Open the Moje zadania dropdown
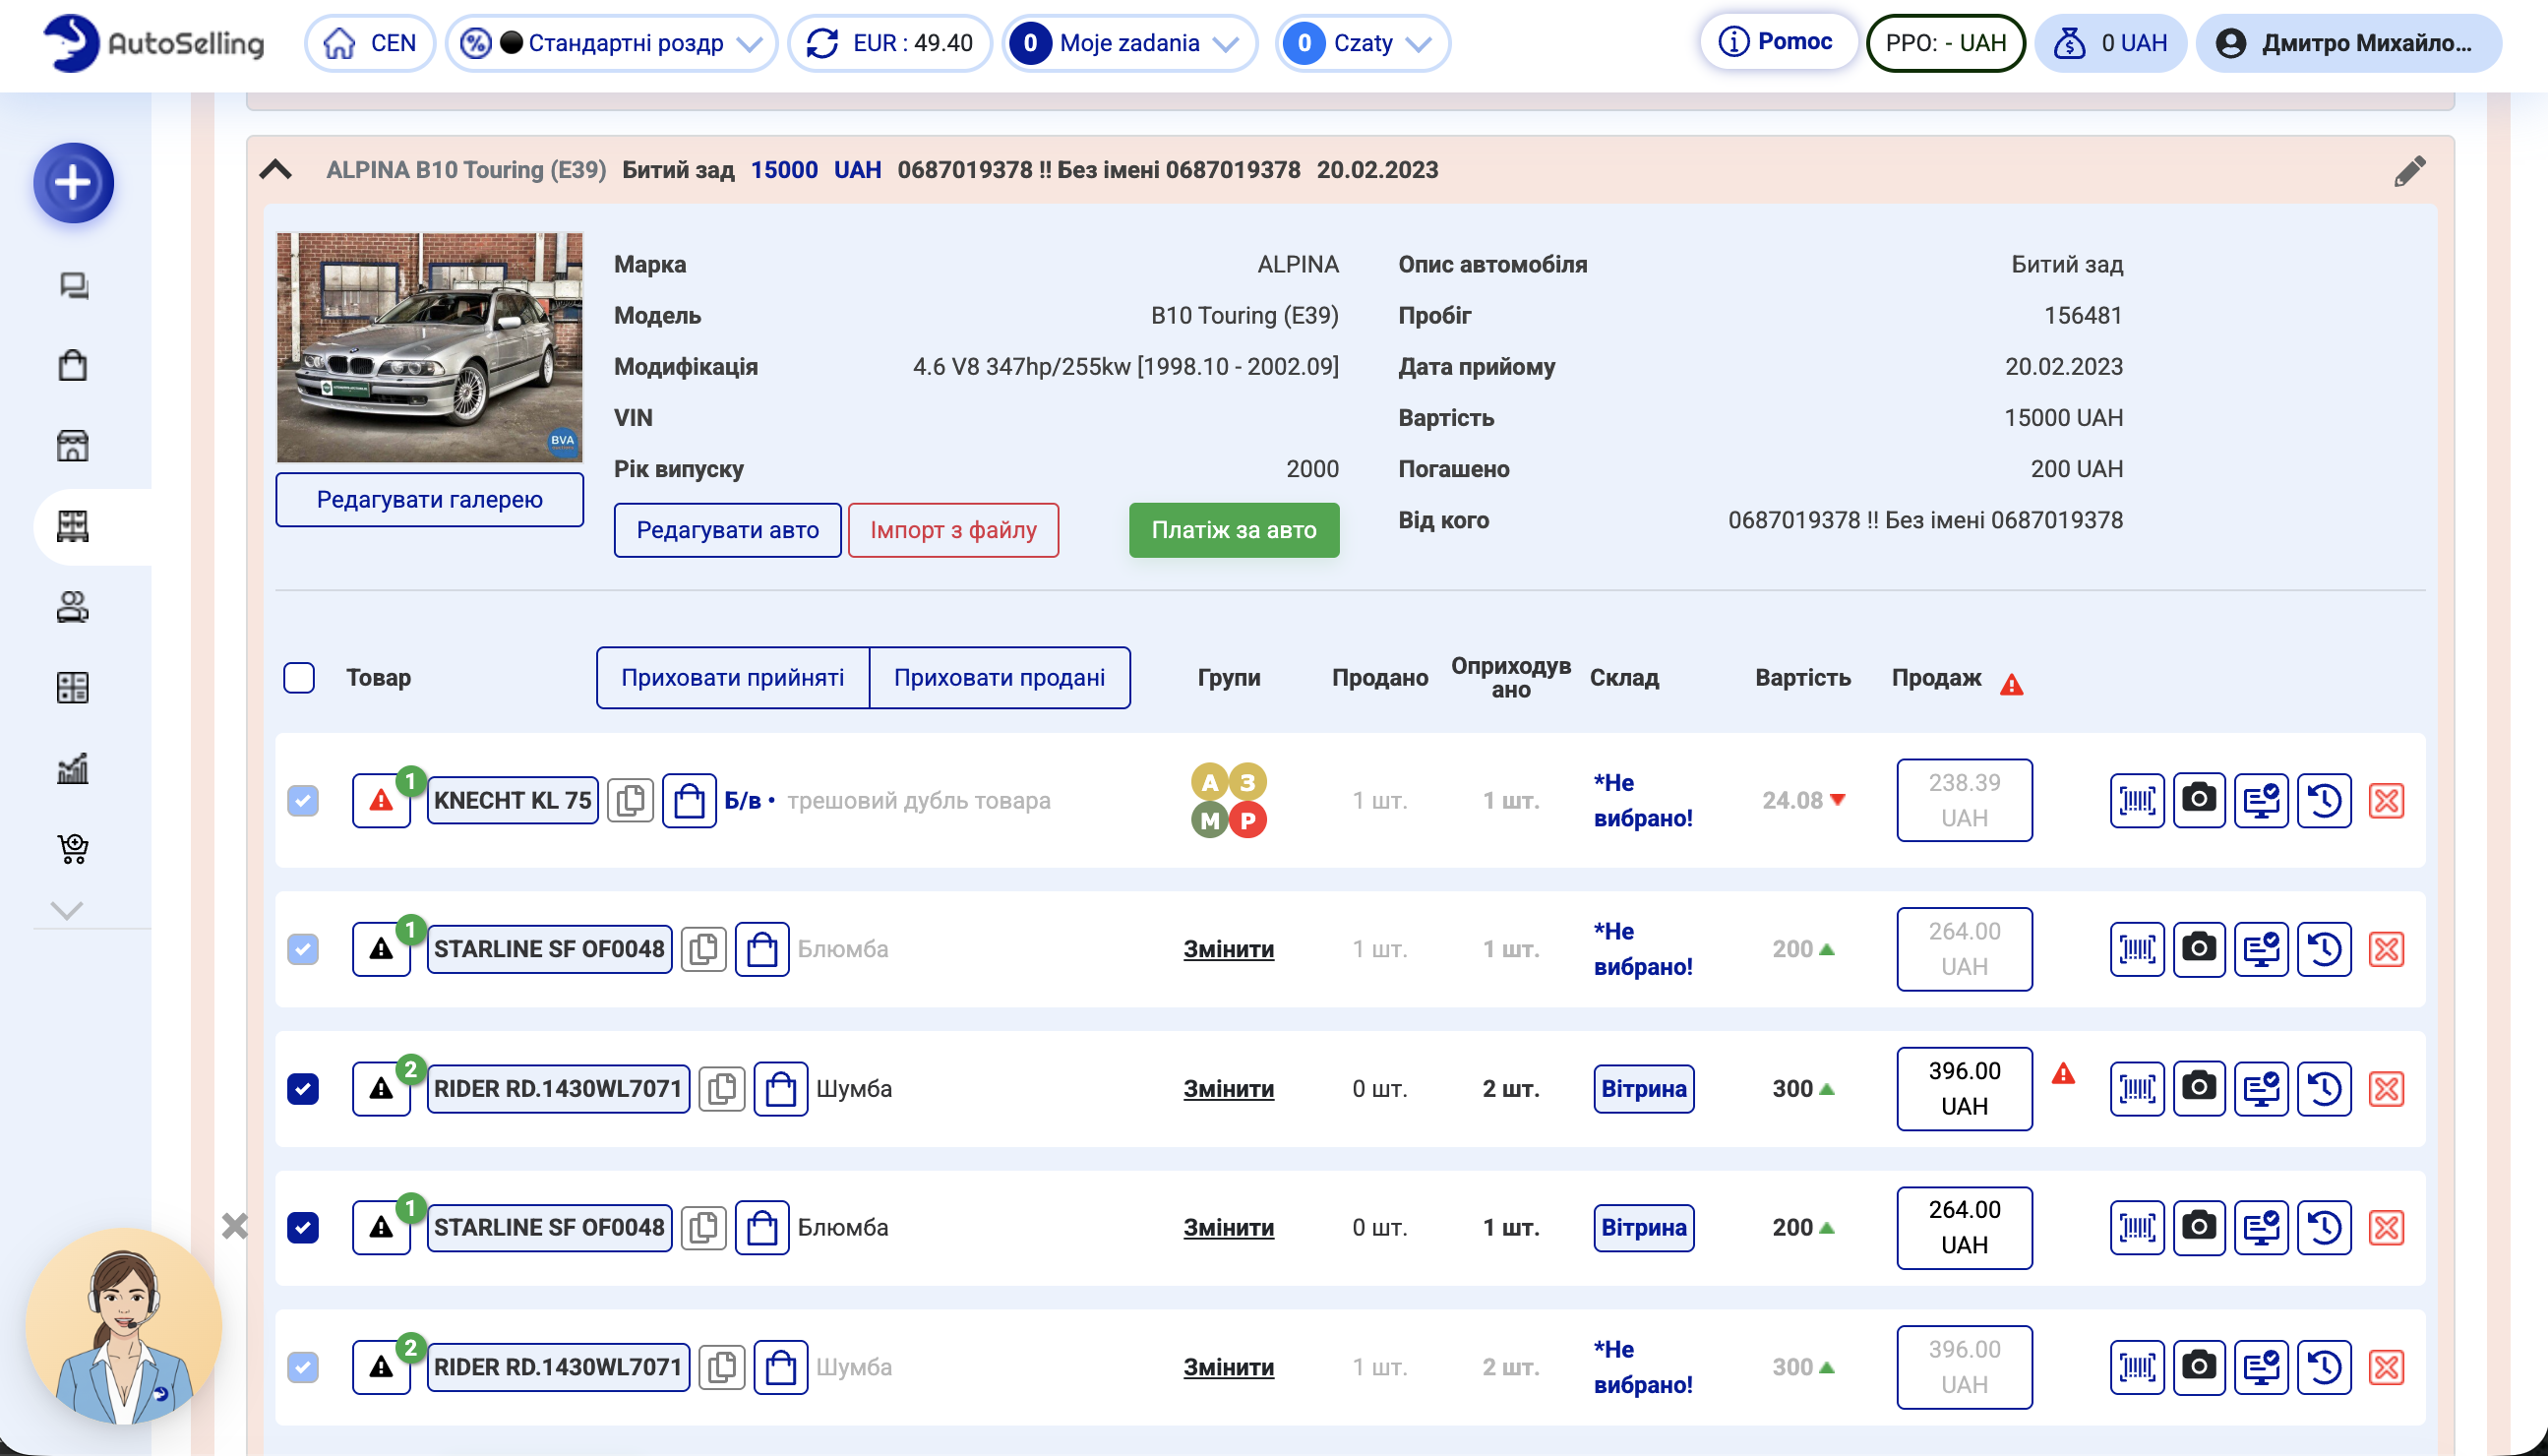The width and height of the screenshot is (2548, 1456). (x=1128, y=43)
